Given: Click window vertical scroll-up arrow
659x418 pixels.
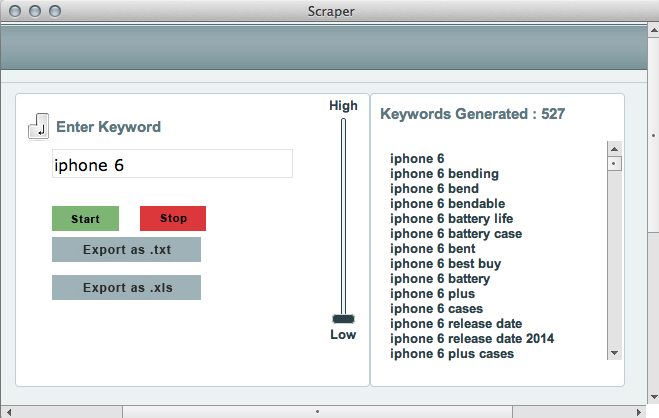Looking at the screenshot, I should [x=654, y=30].
